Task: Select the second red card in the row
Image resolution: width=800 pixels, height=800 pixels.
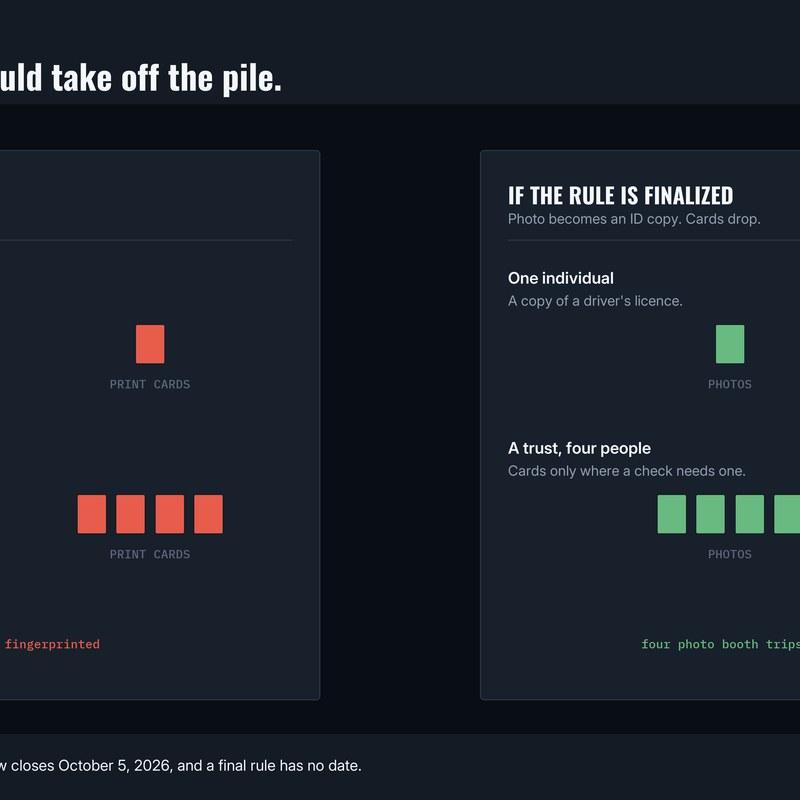Action: [x=131, y=514]
